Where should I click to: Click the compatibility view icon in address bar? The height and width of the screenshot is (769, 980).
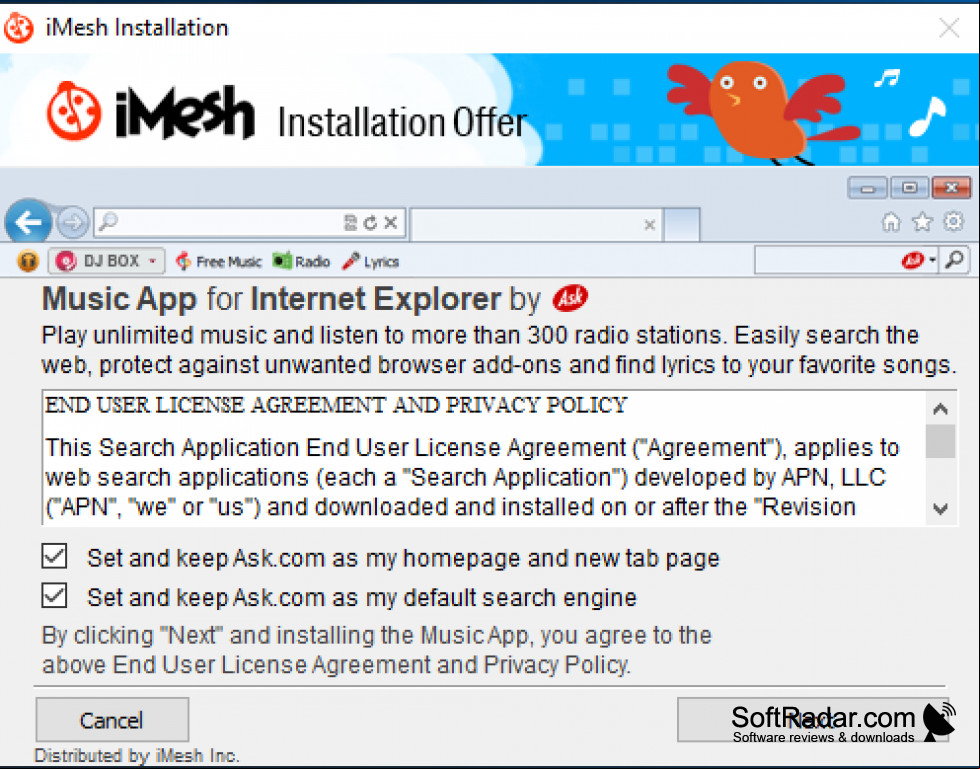point(351,223)
